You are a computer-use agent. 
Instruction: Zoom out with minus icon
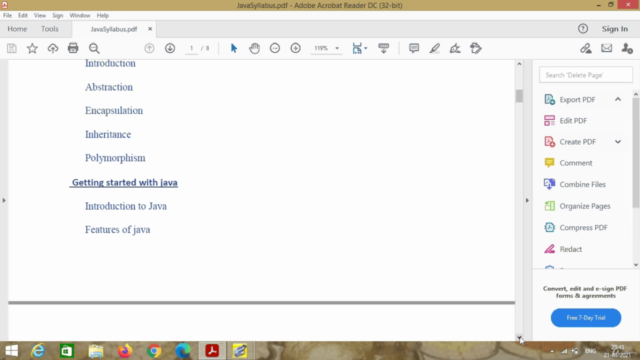click(x=275, y=48)
